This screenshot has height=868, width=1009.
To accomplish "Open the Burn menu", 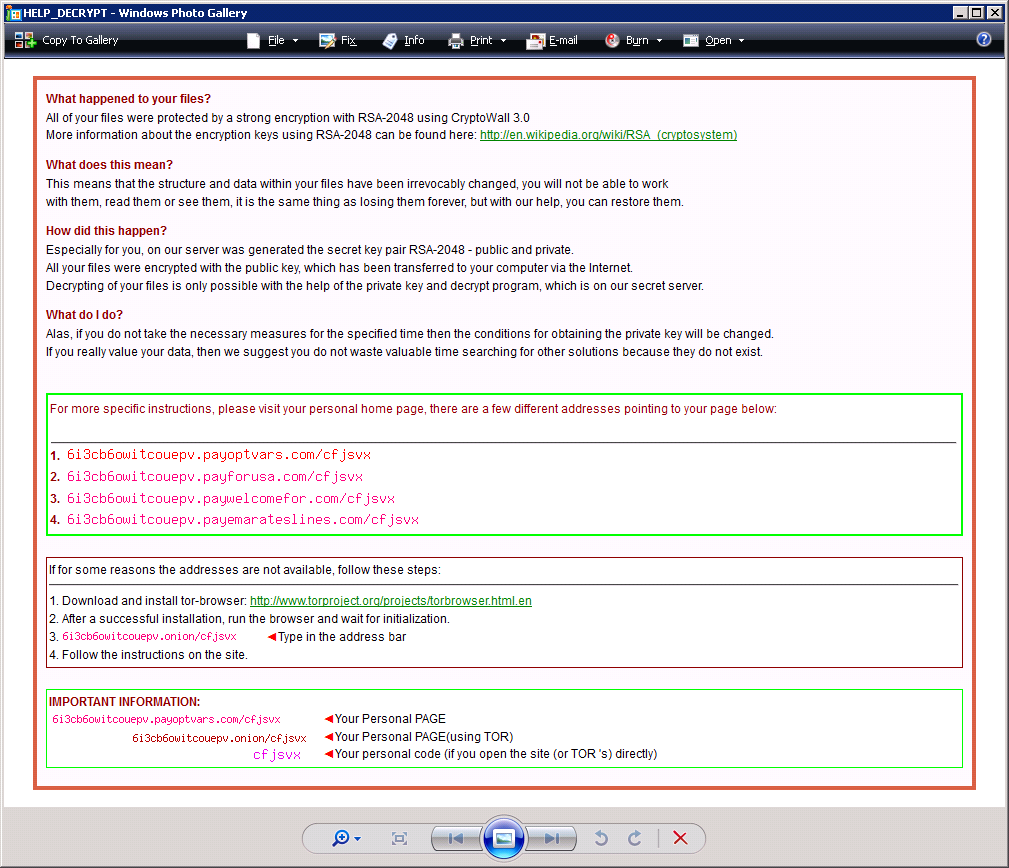I will (637, 40).
